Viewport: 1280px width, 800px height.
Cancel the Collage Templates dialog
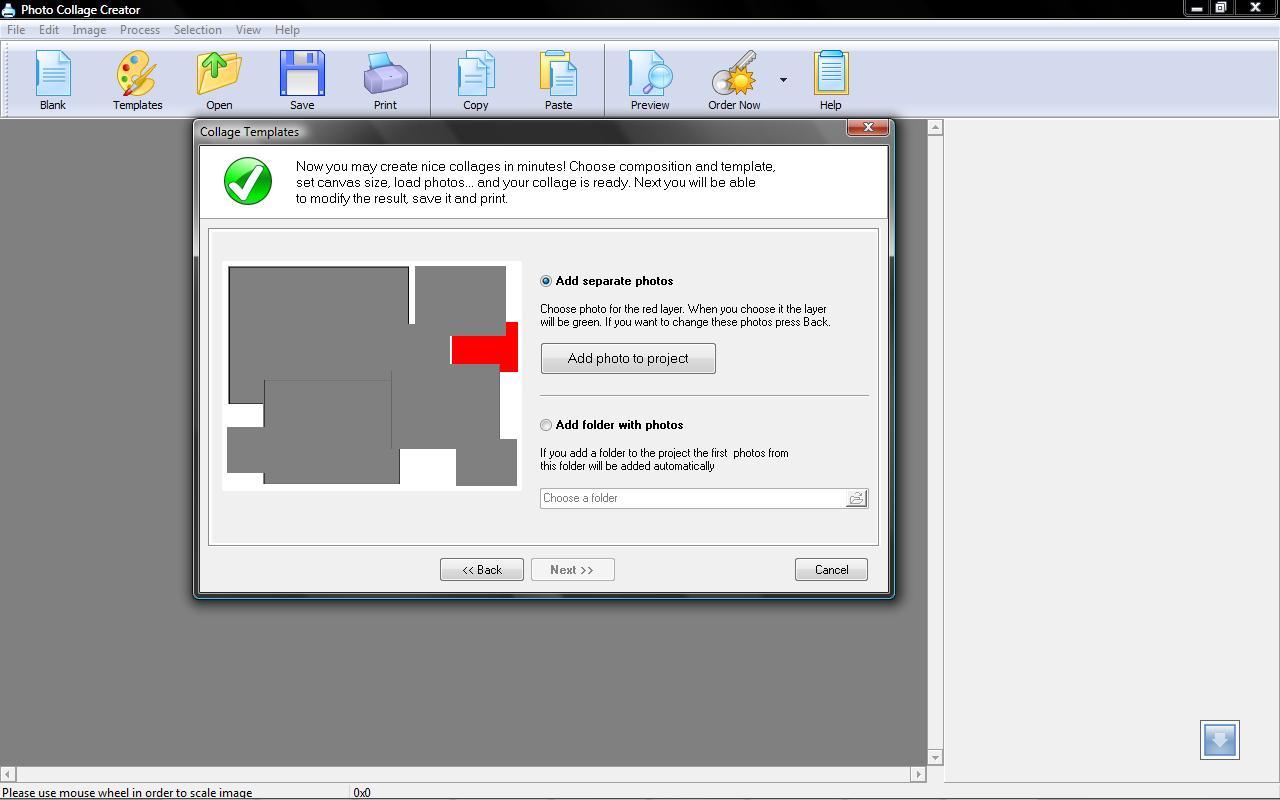tap(831, 569)
